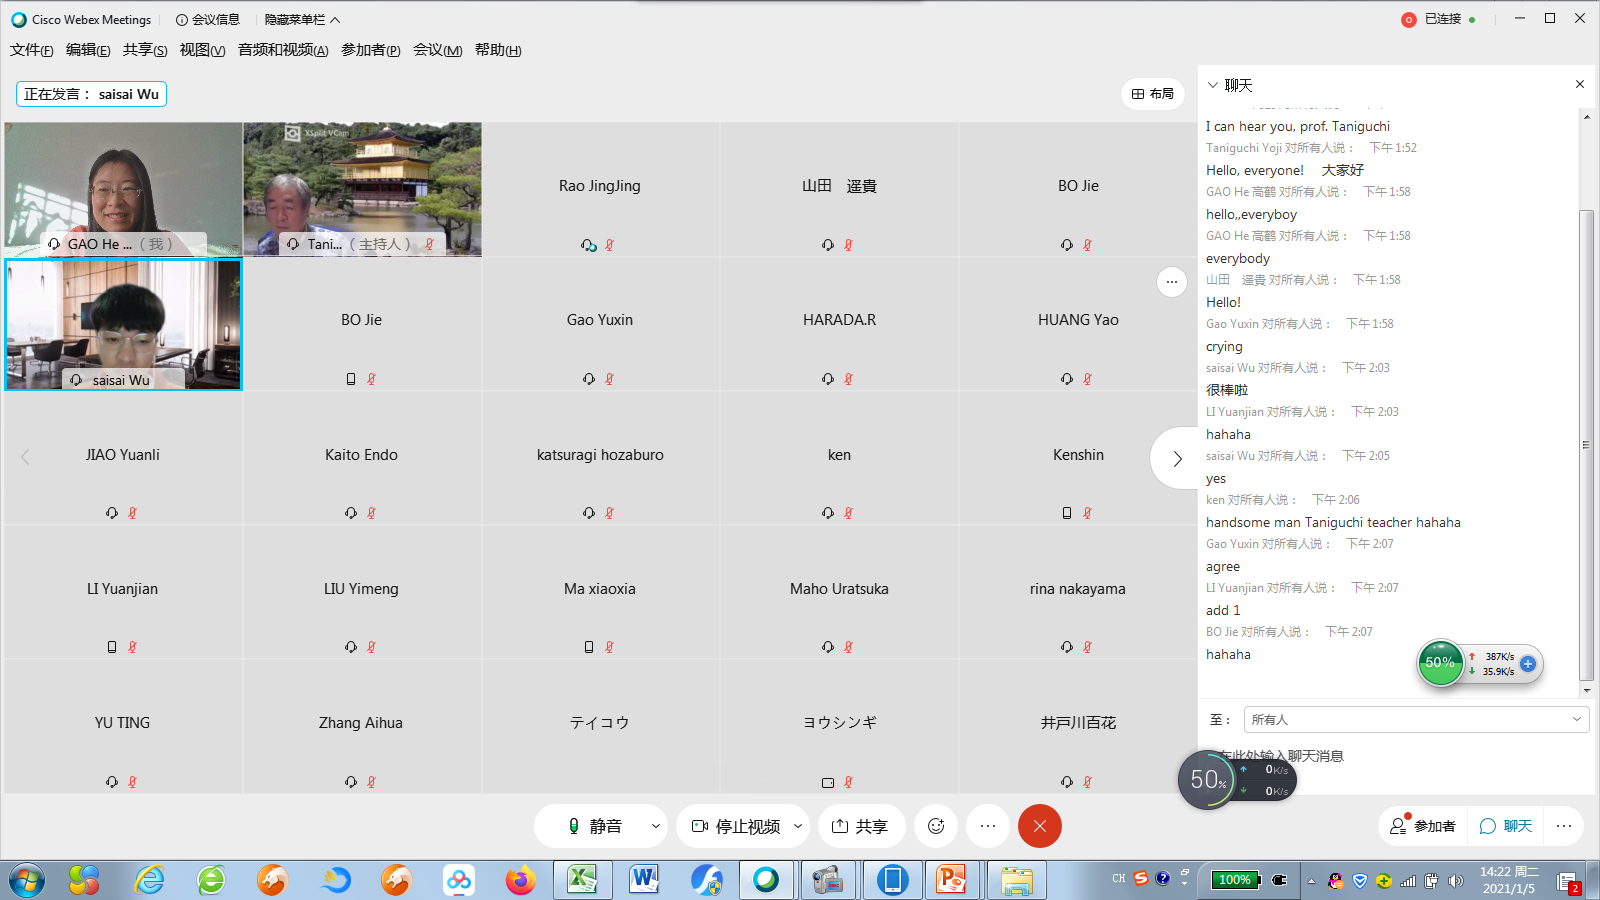Expand audio options arrow next to mute

point(656,826)
